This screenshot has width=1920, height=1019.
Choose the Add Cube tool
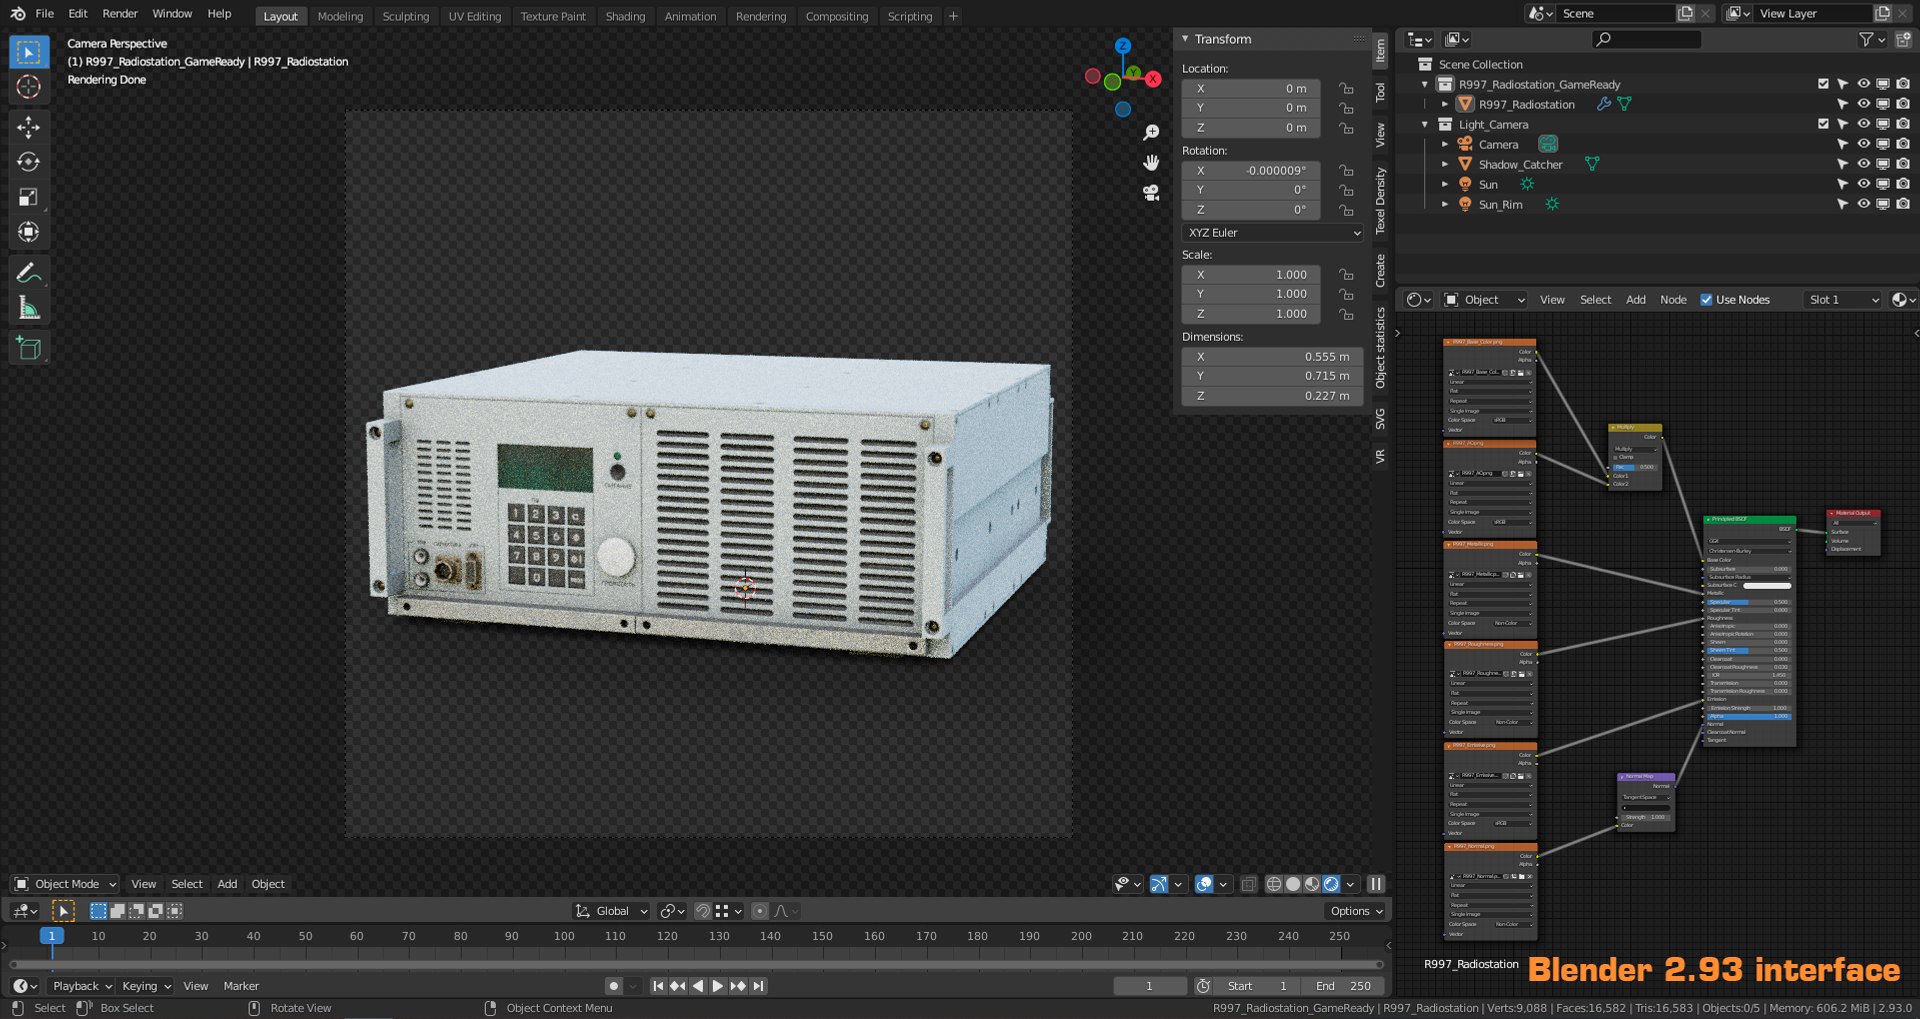tap(29, 348)
